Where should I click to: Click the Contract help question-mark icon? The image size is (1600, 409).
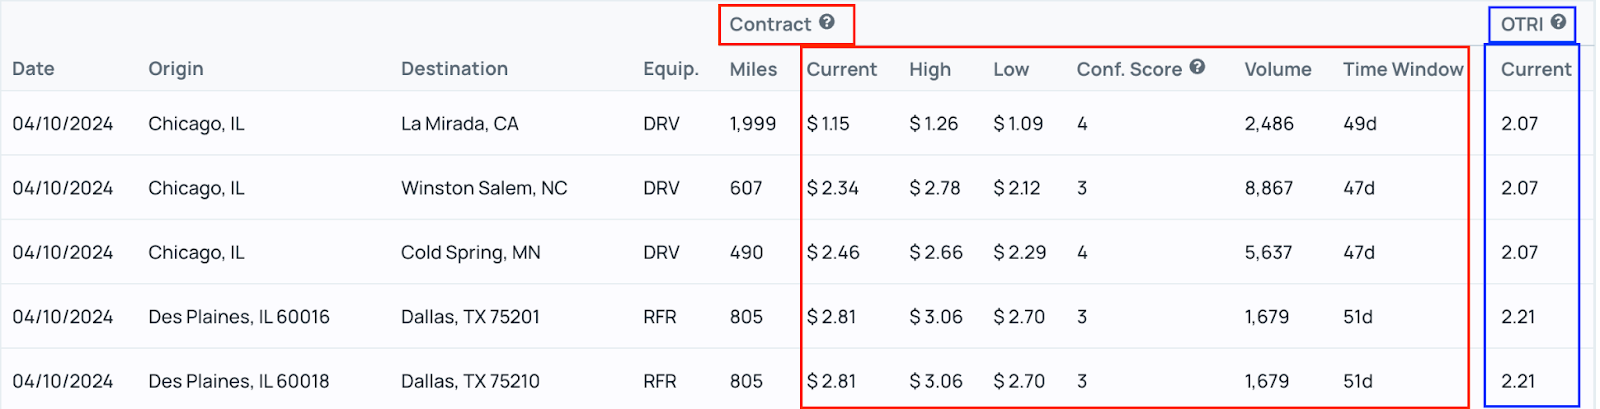(827, 22)
